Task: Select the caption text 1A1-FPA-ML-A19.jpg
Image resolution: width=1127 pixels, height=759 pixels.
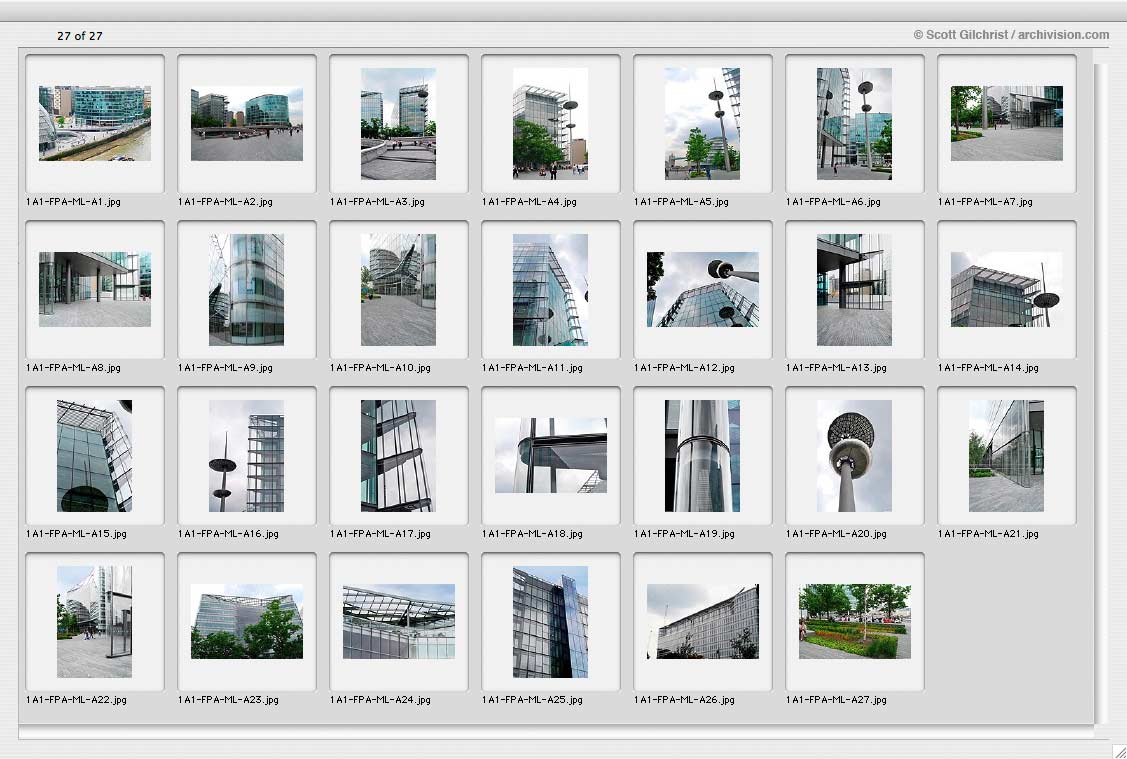Action: [684, 534]
